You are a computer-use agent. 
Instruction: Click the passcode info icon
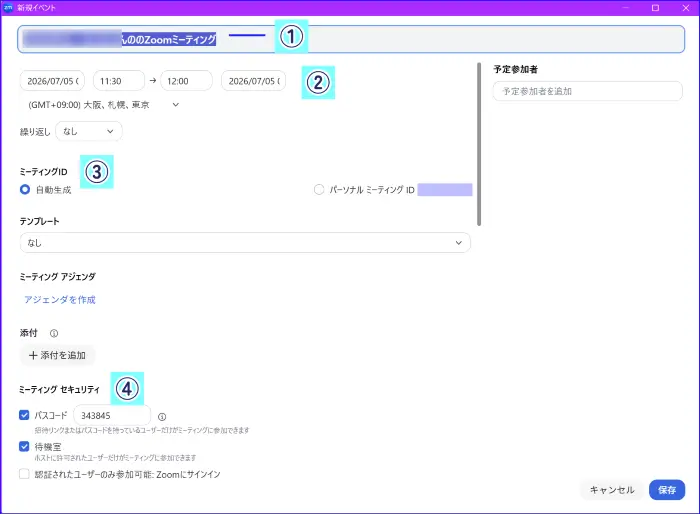click(x=162, y=417)
